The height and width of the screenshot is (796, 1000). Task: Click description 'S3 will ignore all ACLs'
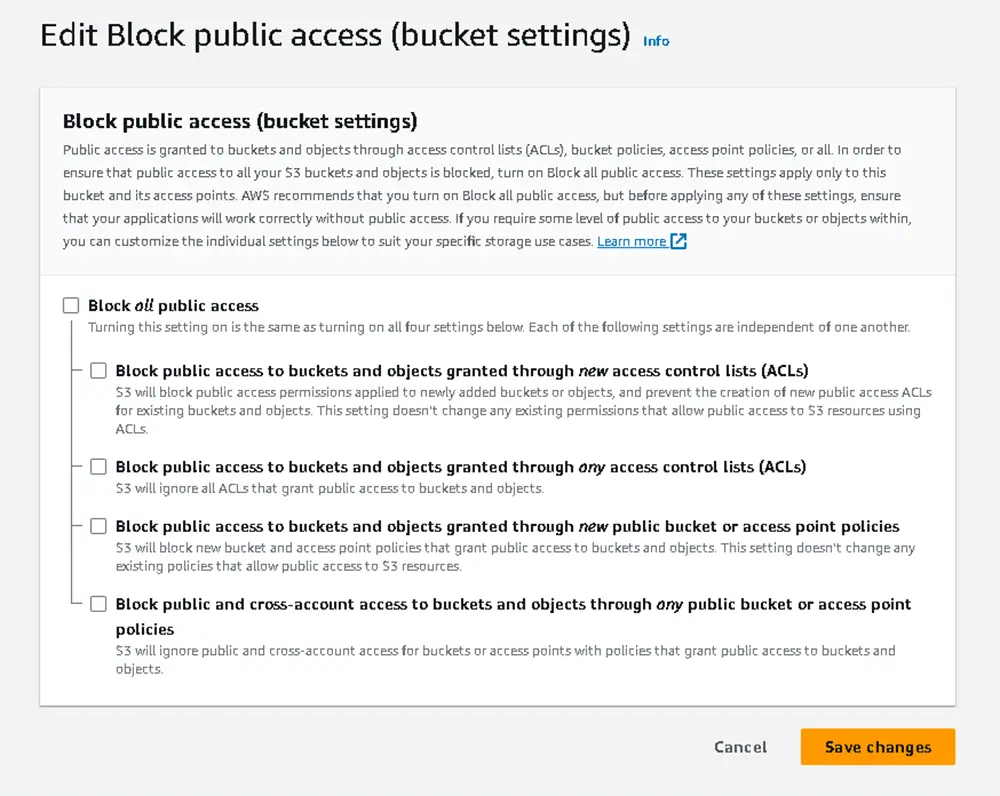pos(330,489)
